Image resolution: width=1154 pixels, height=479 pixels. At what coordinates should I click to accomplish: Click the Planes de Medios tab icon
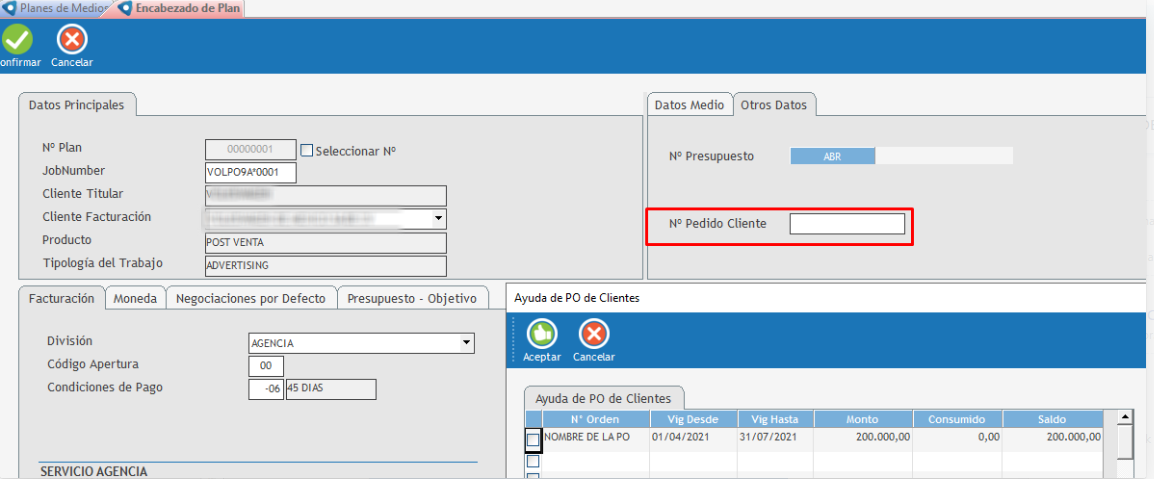tap(9, 8)
